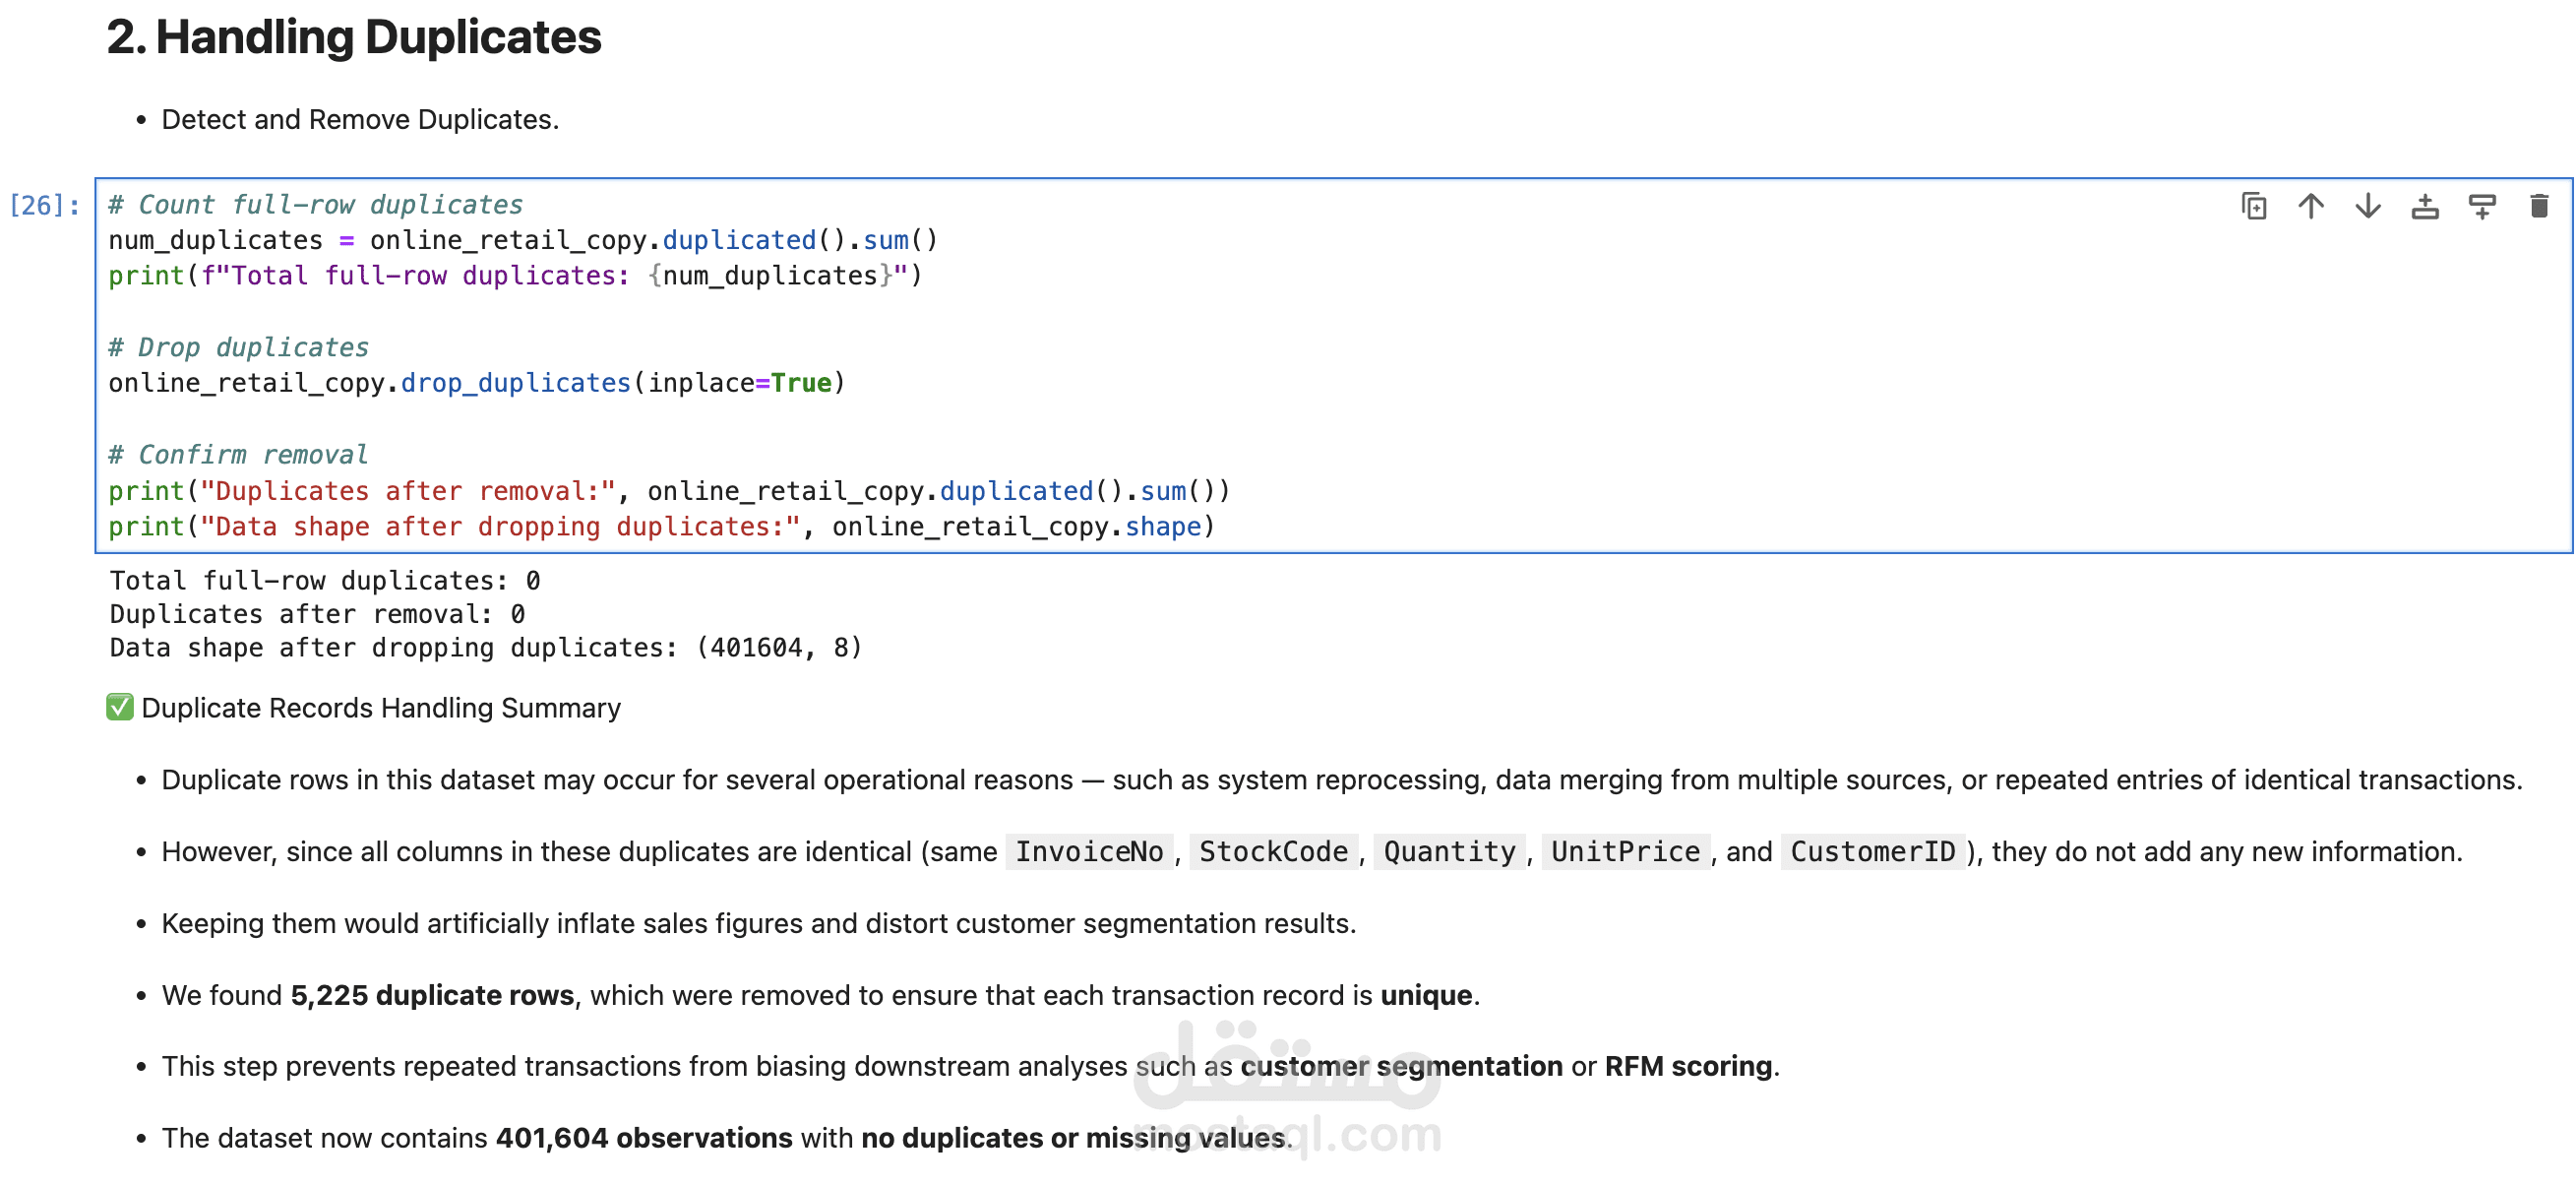This screenshot has height=1185, width=2576.
Task: Click the 'Total full-row duplicates: 0' output
Action: pyautogui.click(x=325, y=581)
